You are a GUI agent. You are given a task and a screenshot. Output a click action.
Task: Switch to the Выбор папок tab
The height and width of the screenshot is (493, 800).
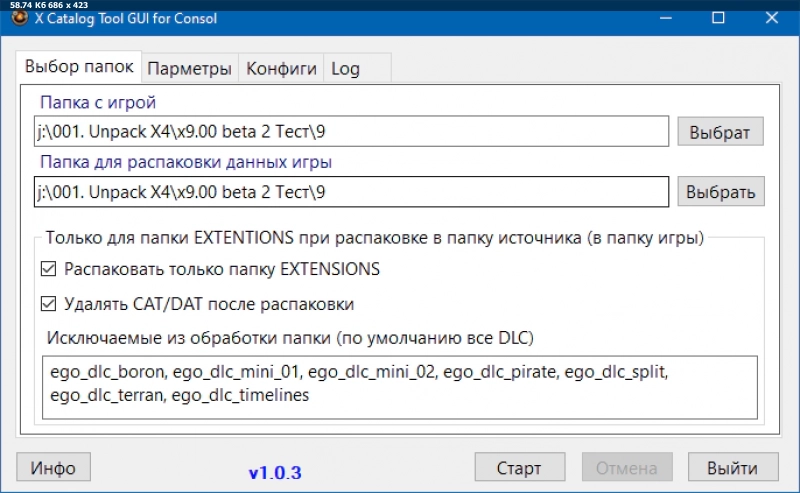point(78,67)
